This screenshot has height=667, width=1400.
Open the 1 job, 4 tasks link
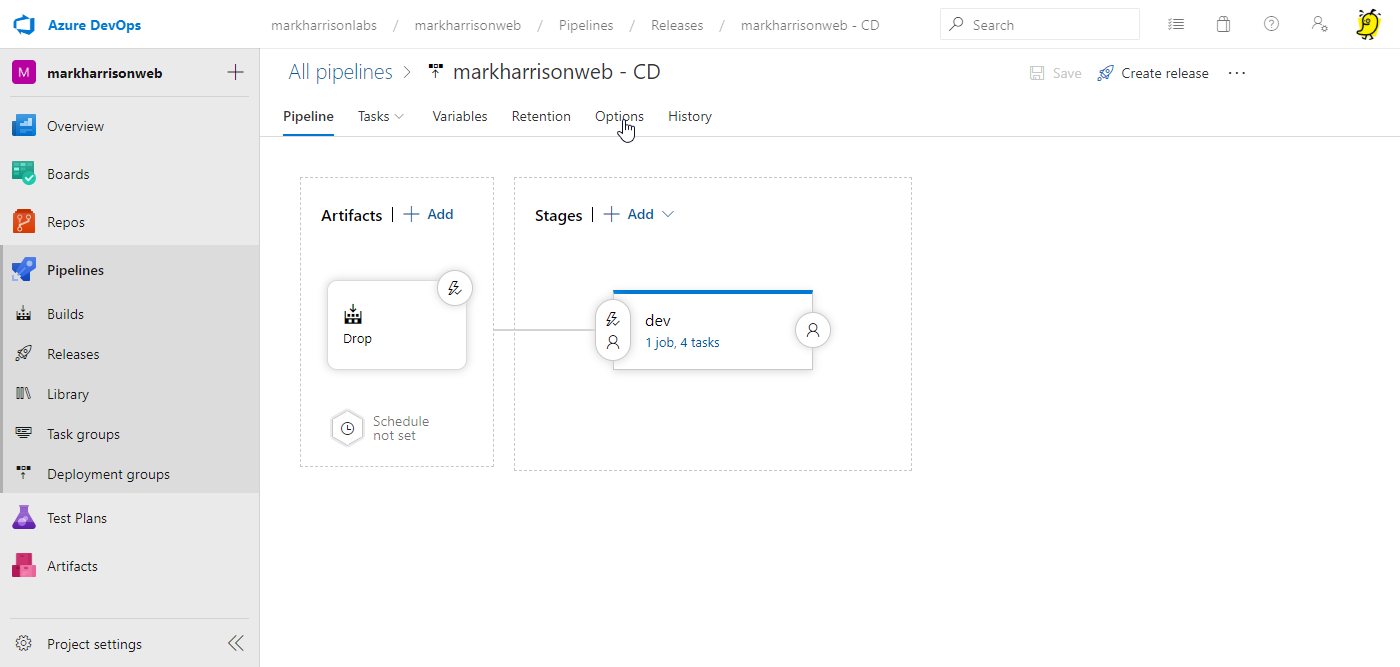(x=682, y=343)
